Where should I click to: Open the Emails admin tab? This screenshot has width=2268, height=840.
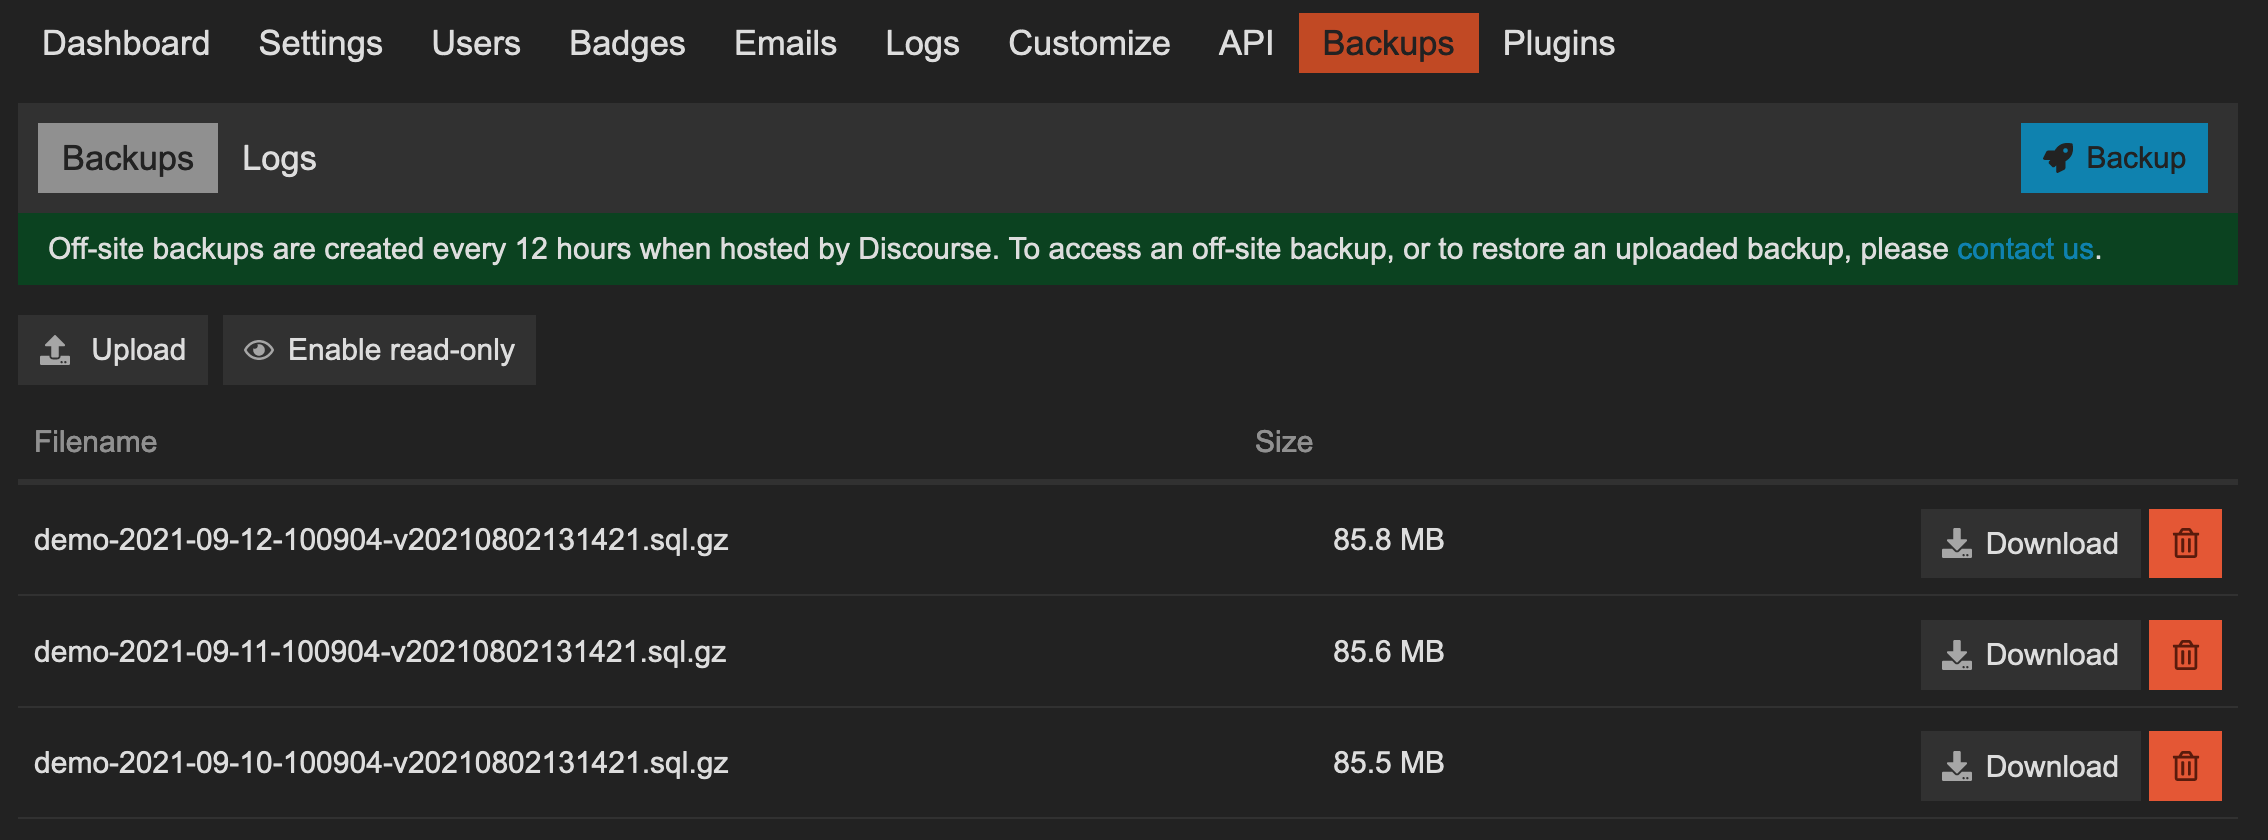[x=785, y=43]
